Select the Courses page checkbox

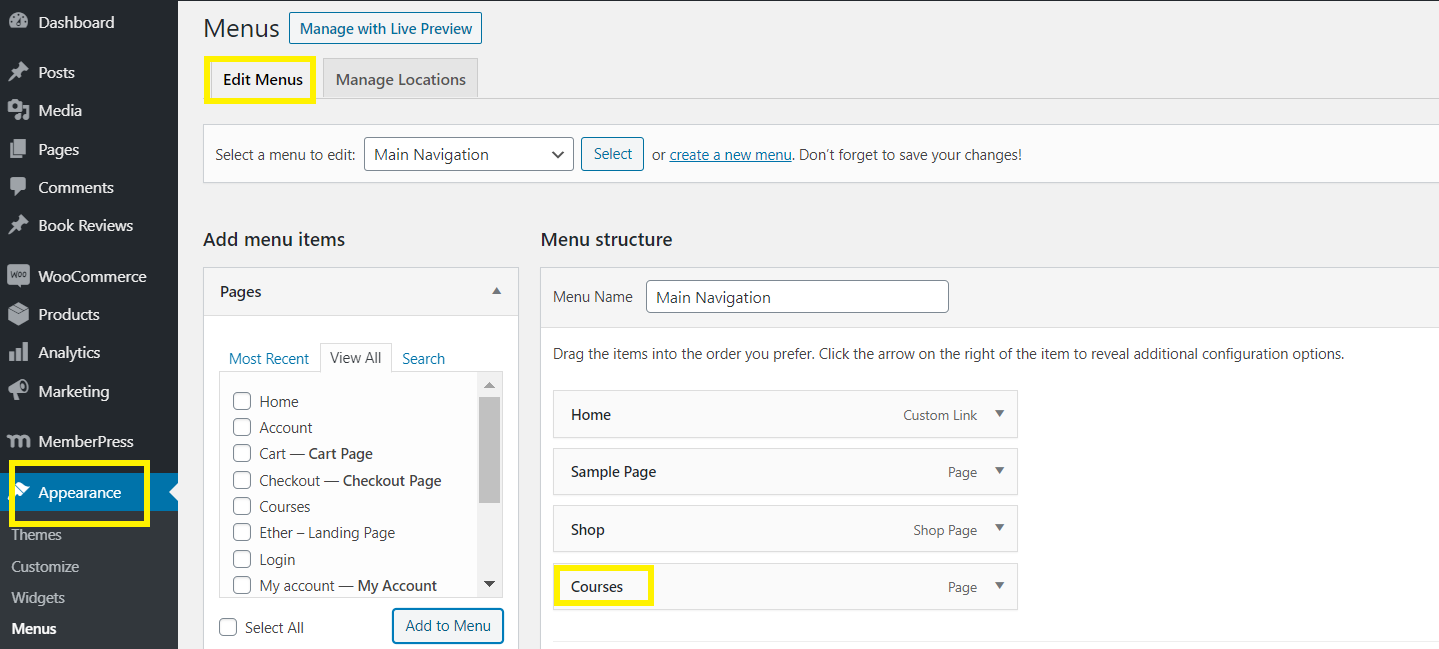tap(242, 506)
